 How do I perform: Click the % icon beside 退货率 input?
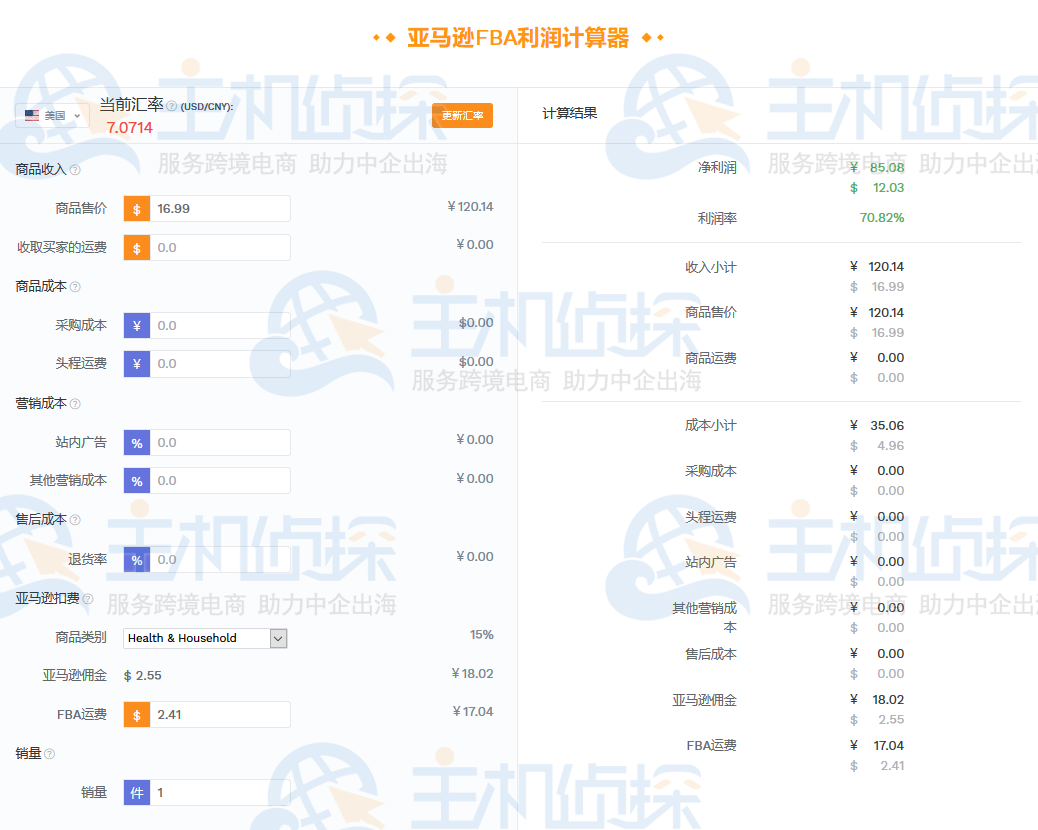click(x=136, y=560)
